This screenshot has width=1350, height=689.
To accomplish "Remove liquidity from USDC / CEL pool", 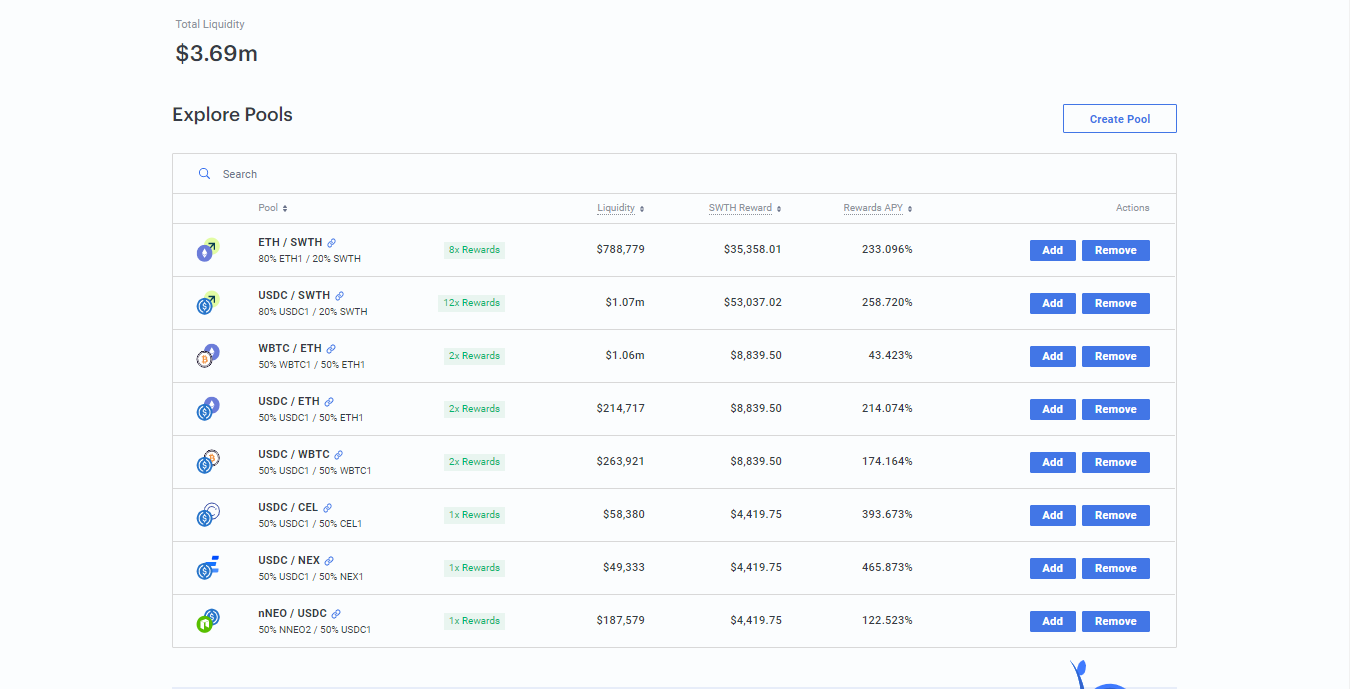I will (x=1116, y=515).
